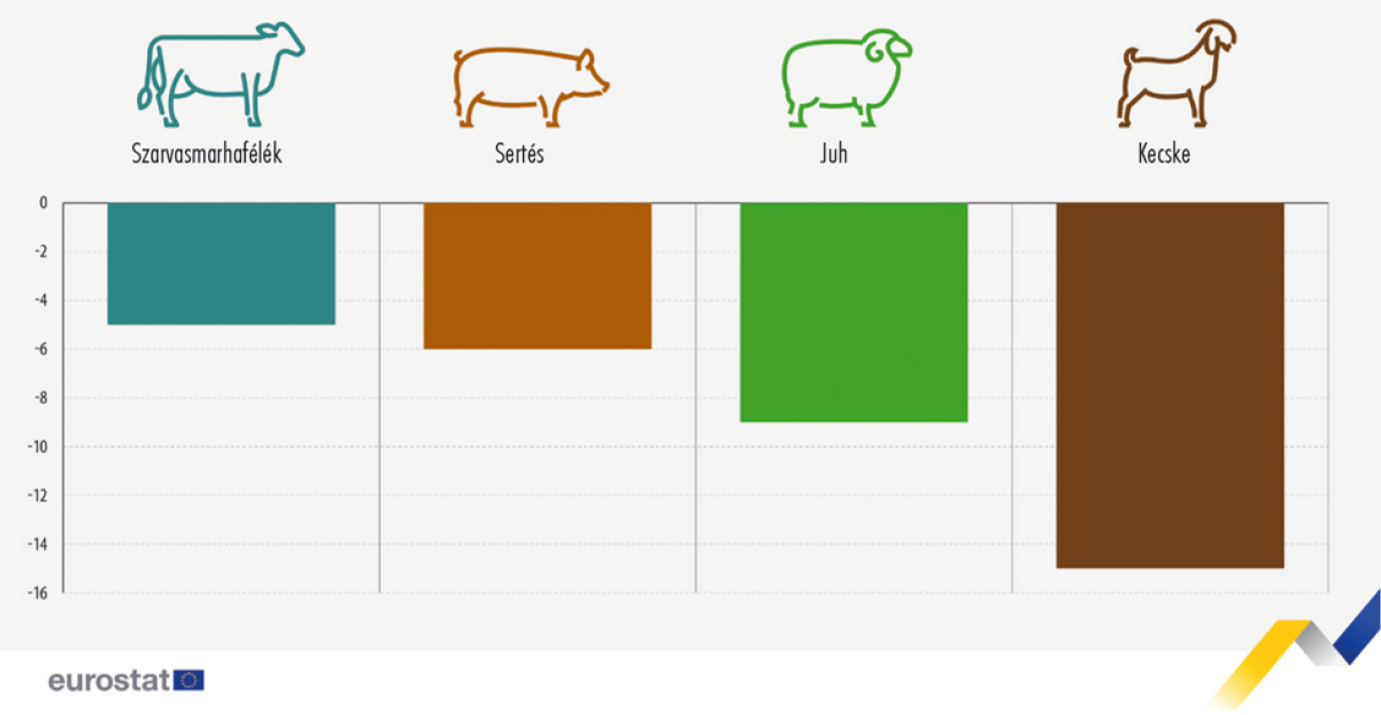Click the brown goat icon

(1177, 73)
